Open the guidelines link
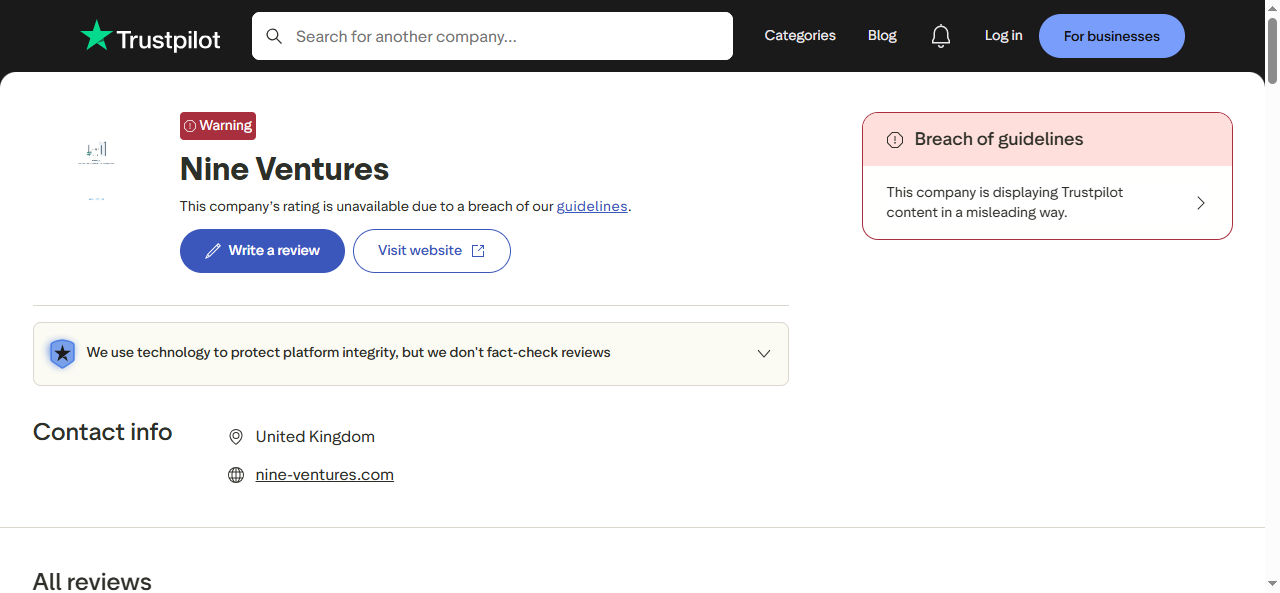Viewport: 1280px width, 593px height. [x=591, y=206]
